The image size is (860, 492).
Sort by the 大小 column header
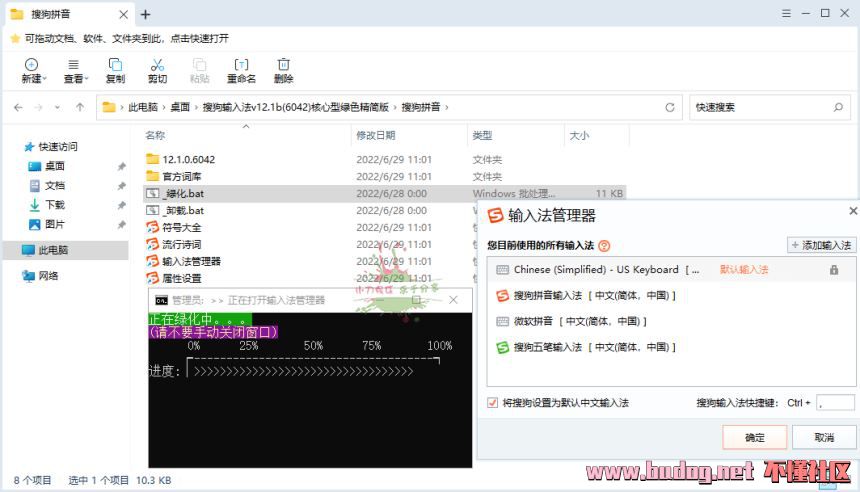pyautogui.click(x=579, y=135)
